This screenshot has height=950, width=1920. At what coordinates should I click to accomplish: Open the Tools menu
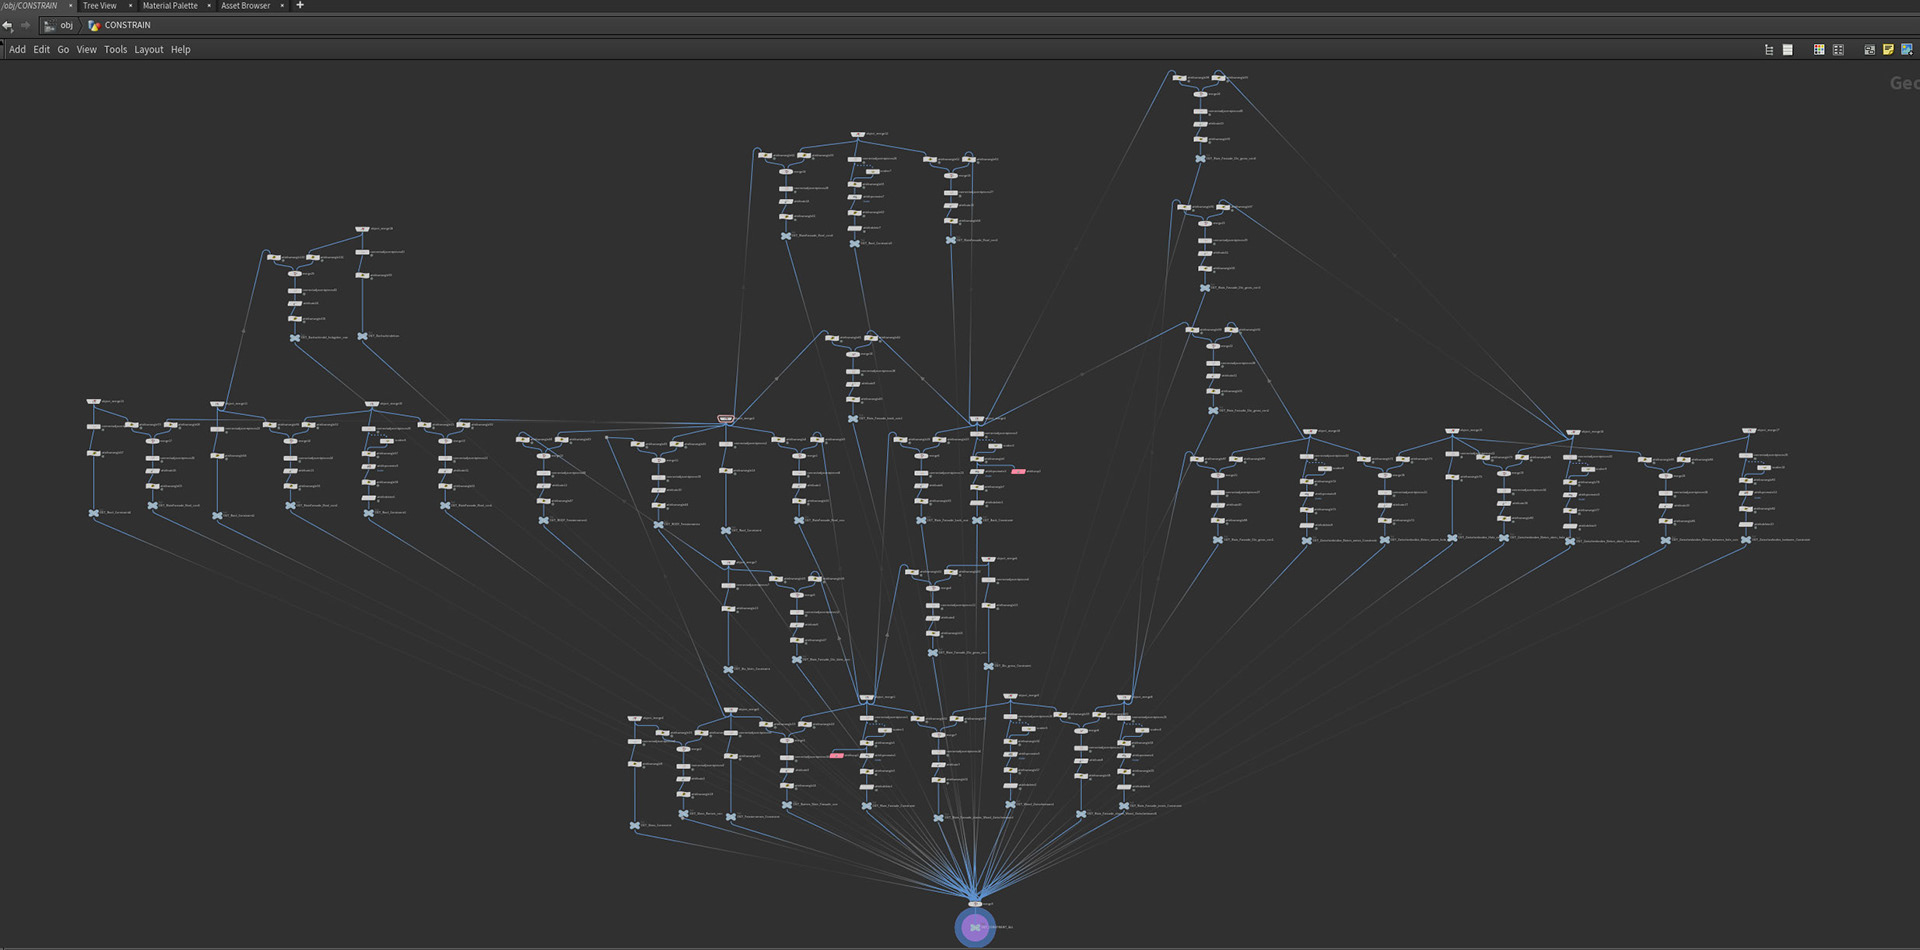pos(114,49)
